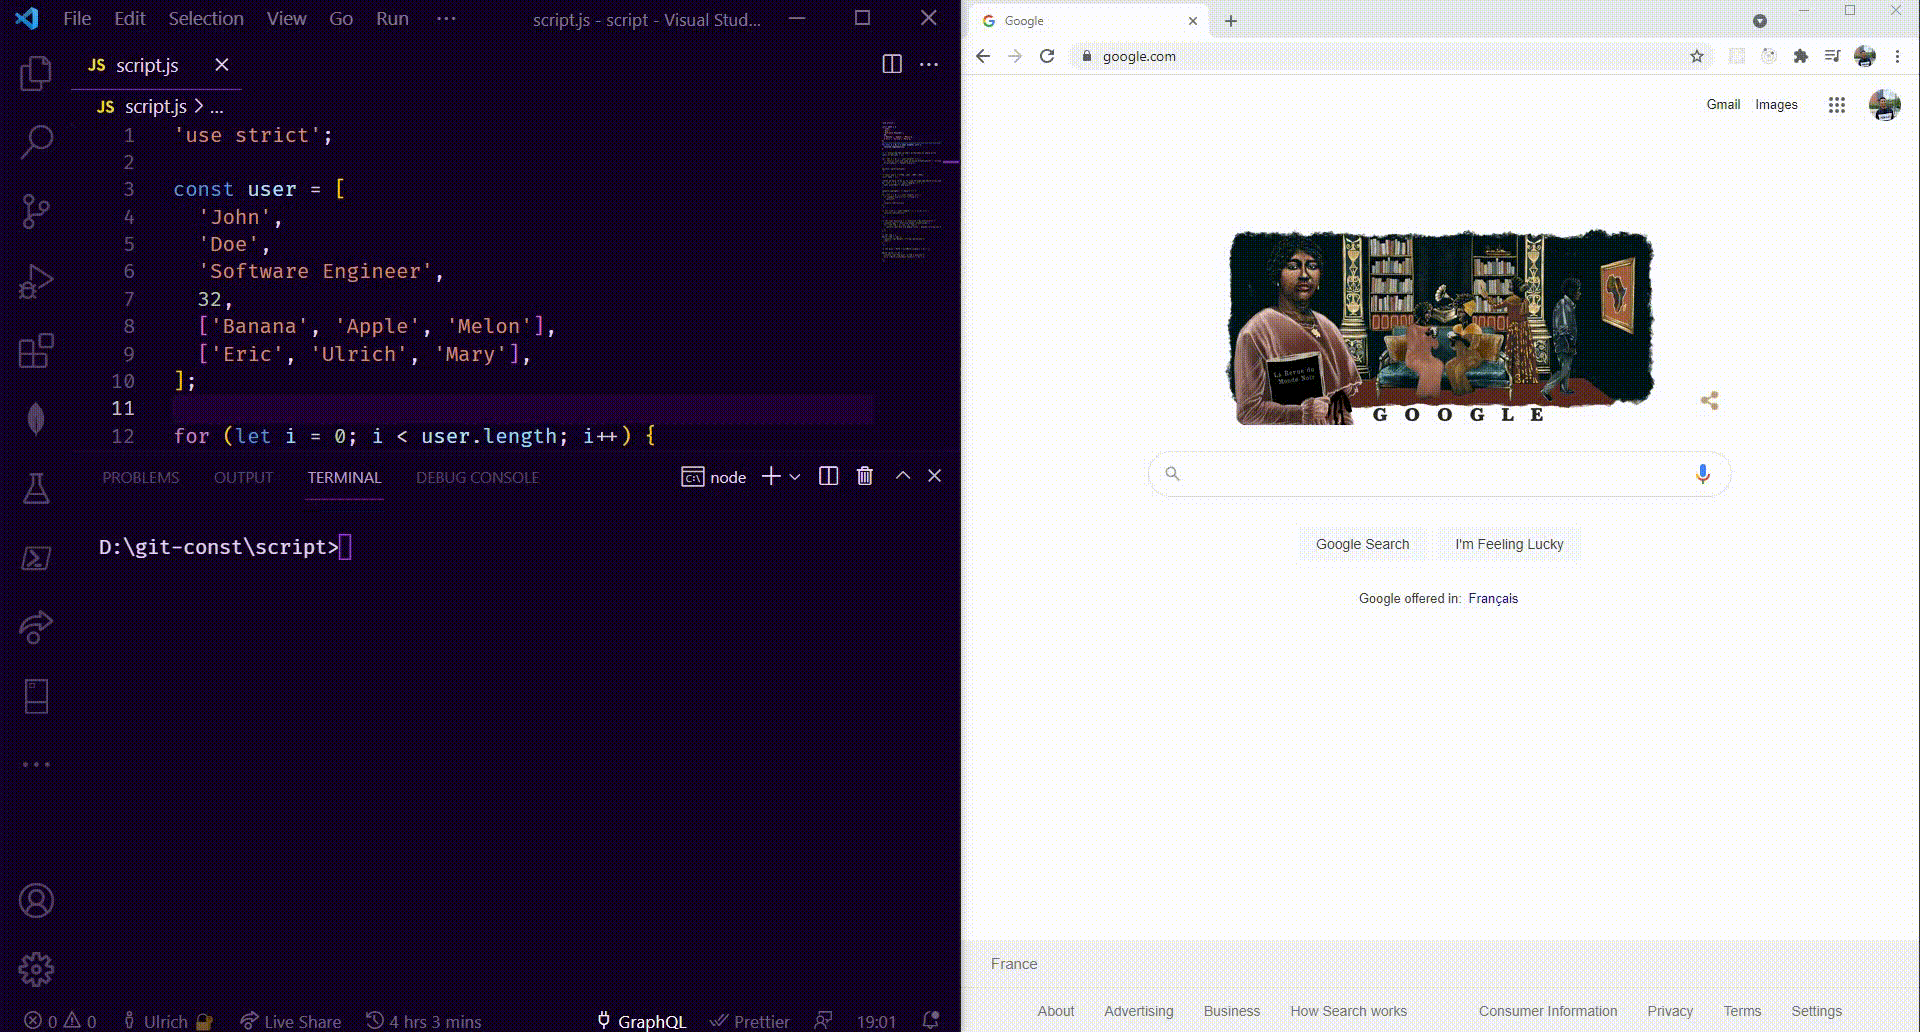The image size is (1920, 1032).
Task: Open the Extensions view
Action: click(x=36, y=350)
